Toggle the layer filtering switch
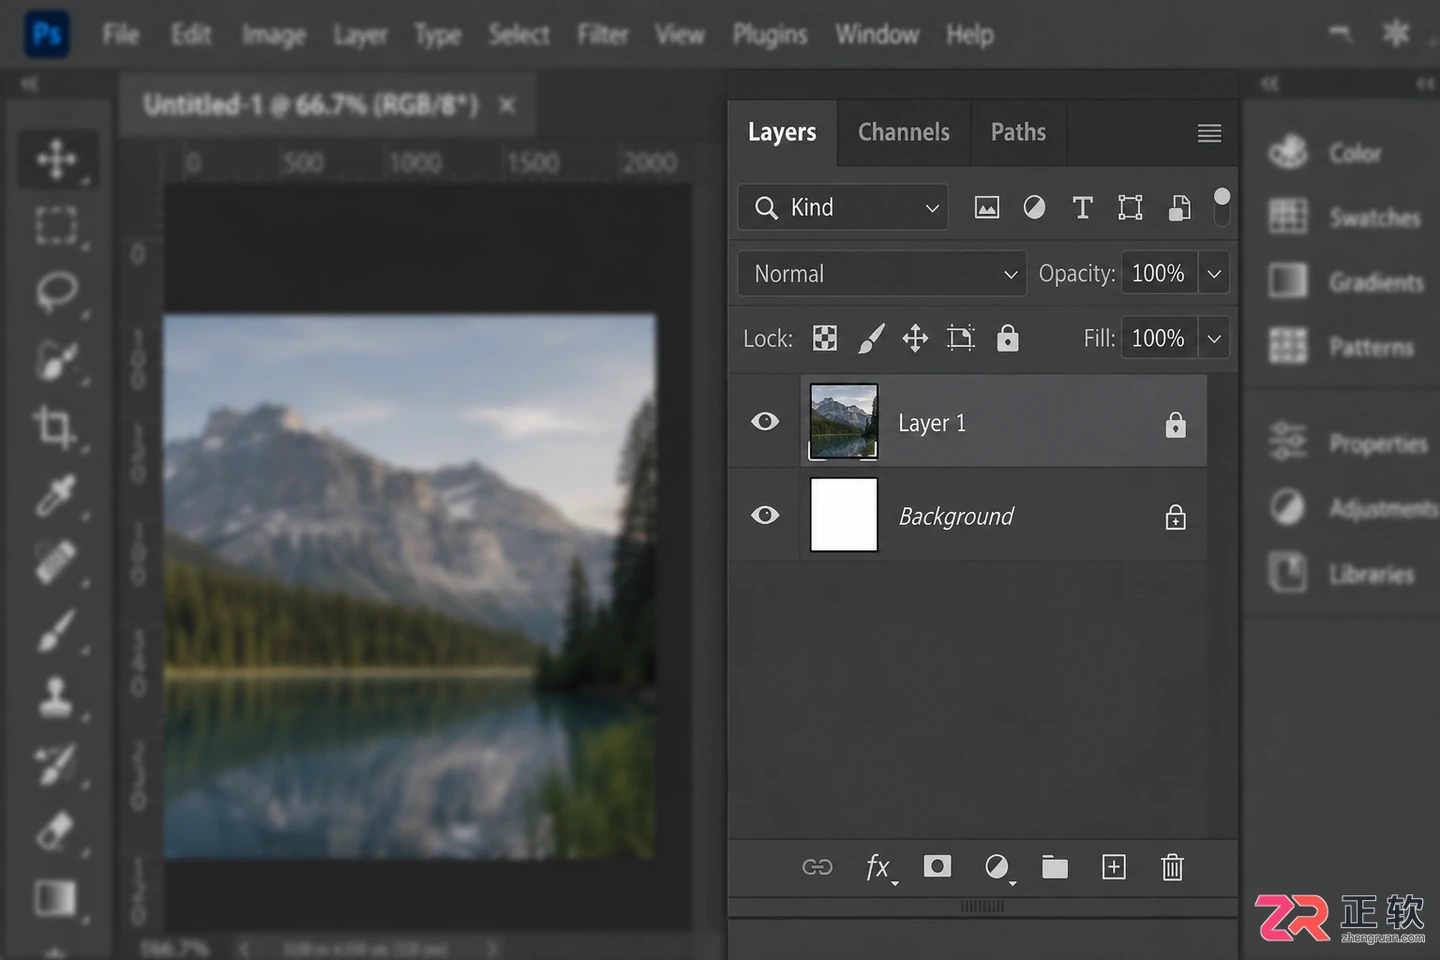Image resolution: width=1440 pixels, height=960 pixels. coord(1221,206)
